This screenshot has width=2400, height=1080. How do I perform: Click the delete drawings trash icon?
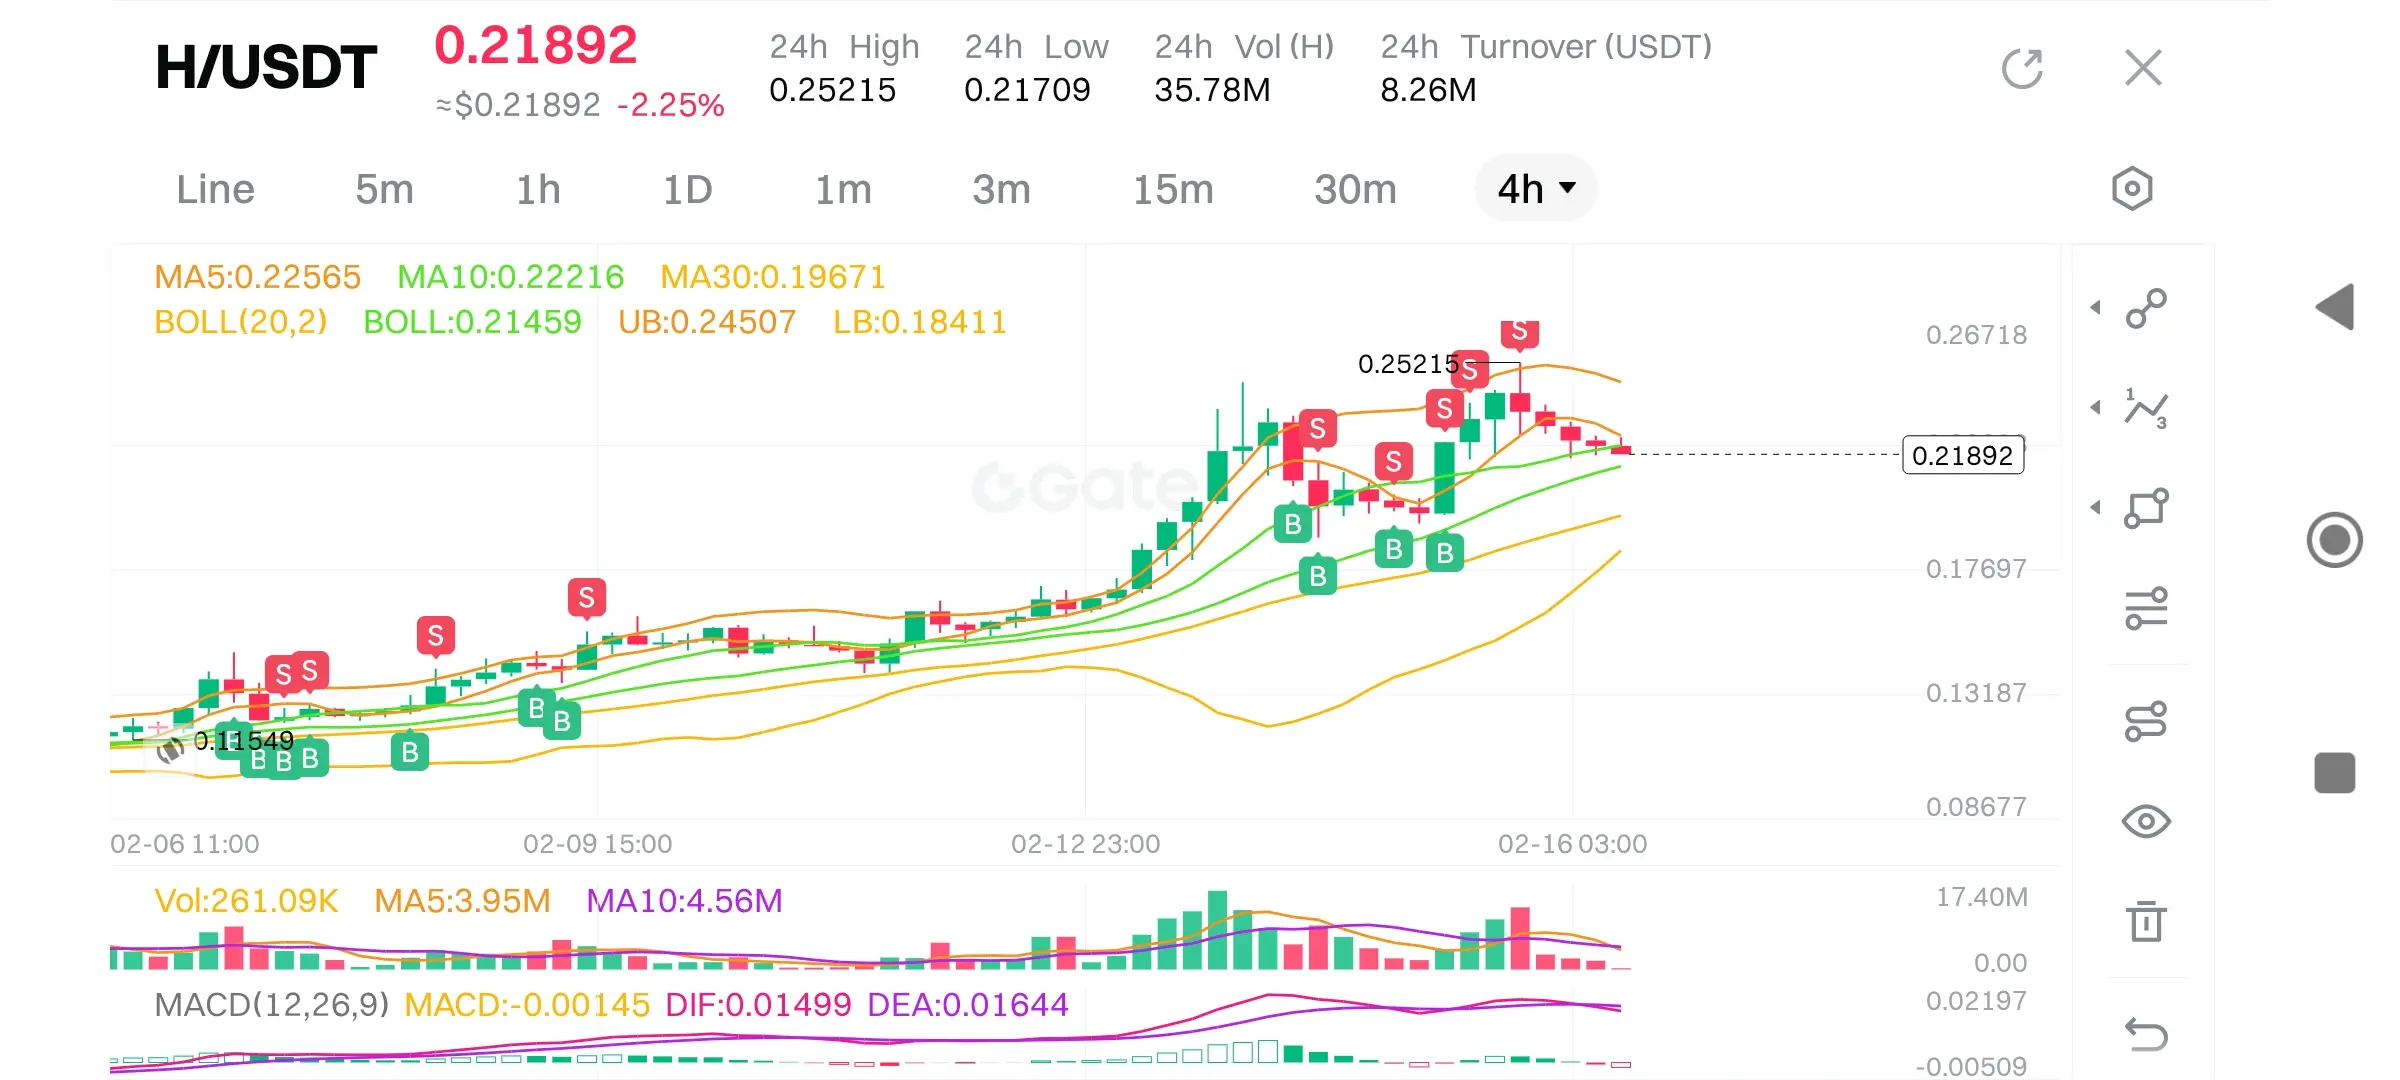(2146, 921)
